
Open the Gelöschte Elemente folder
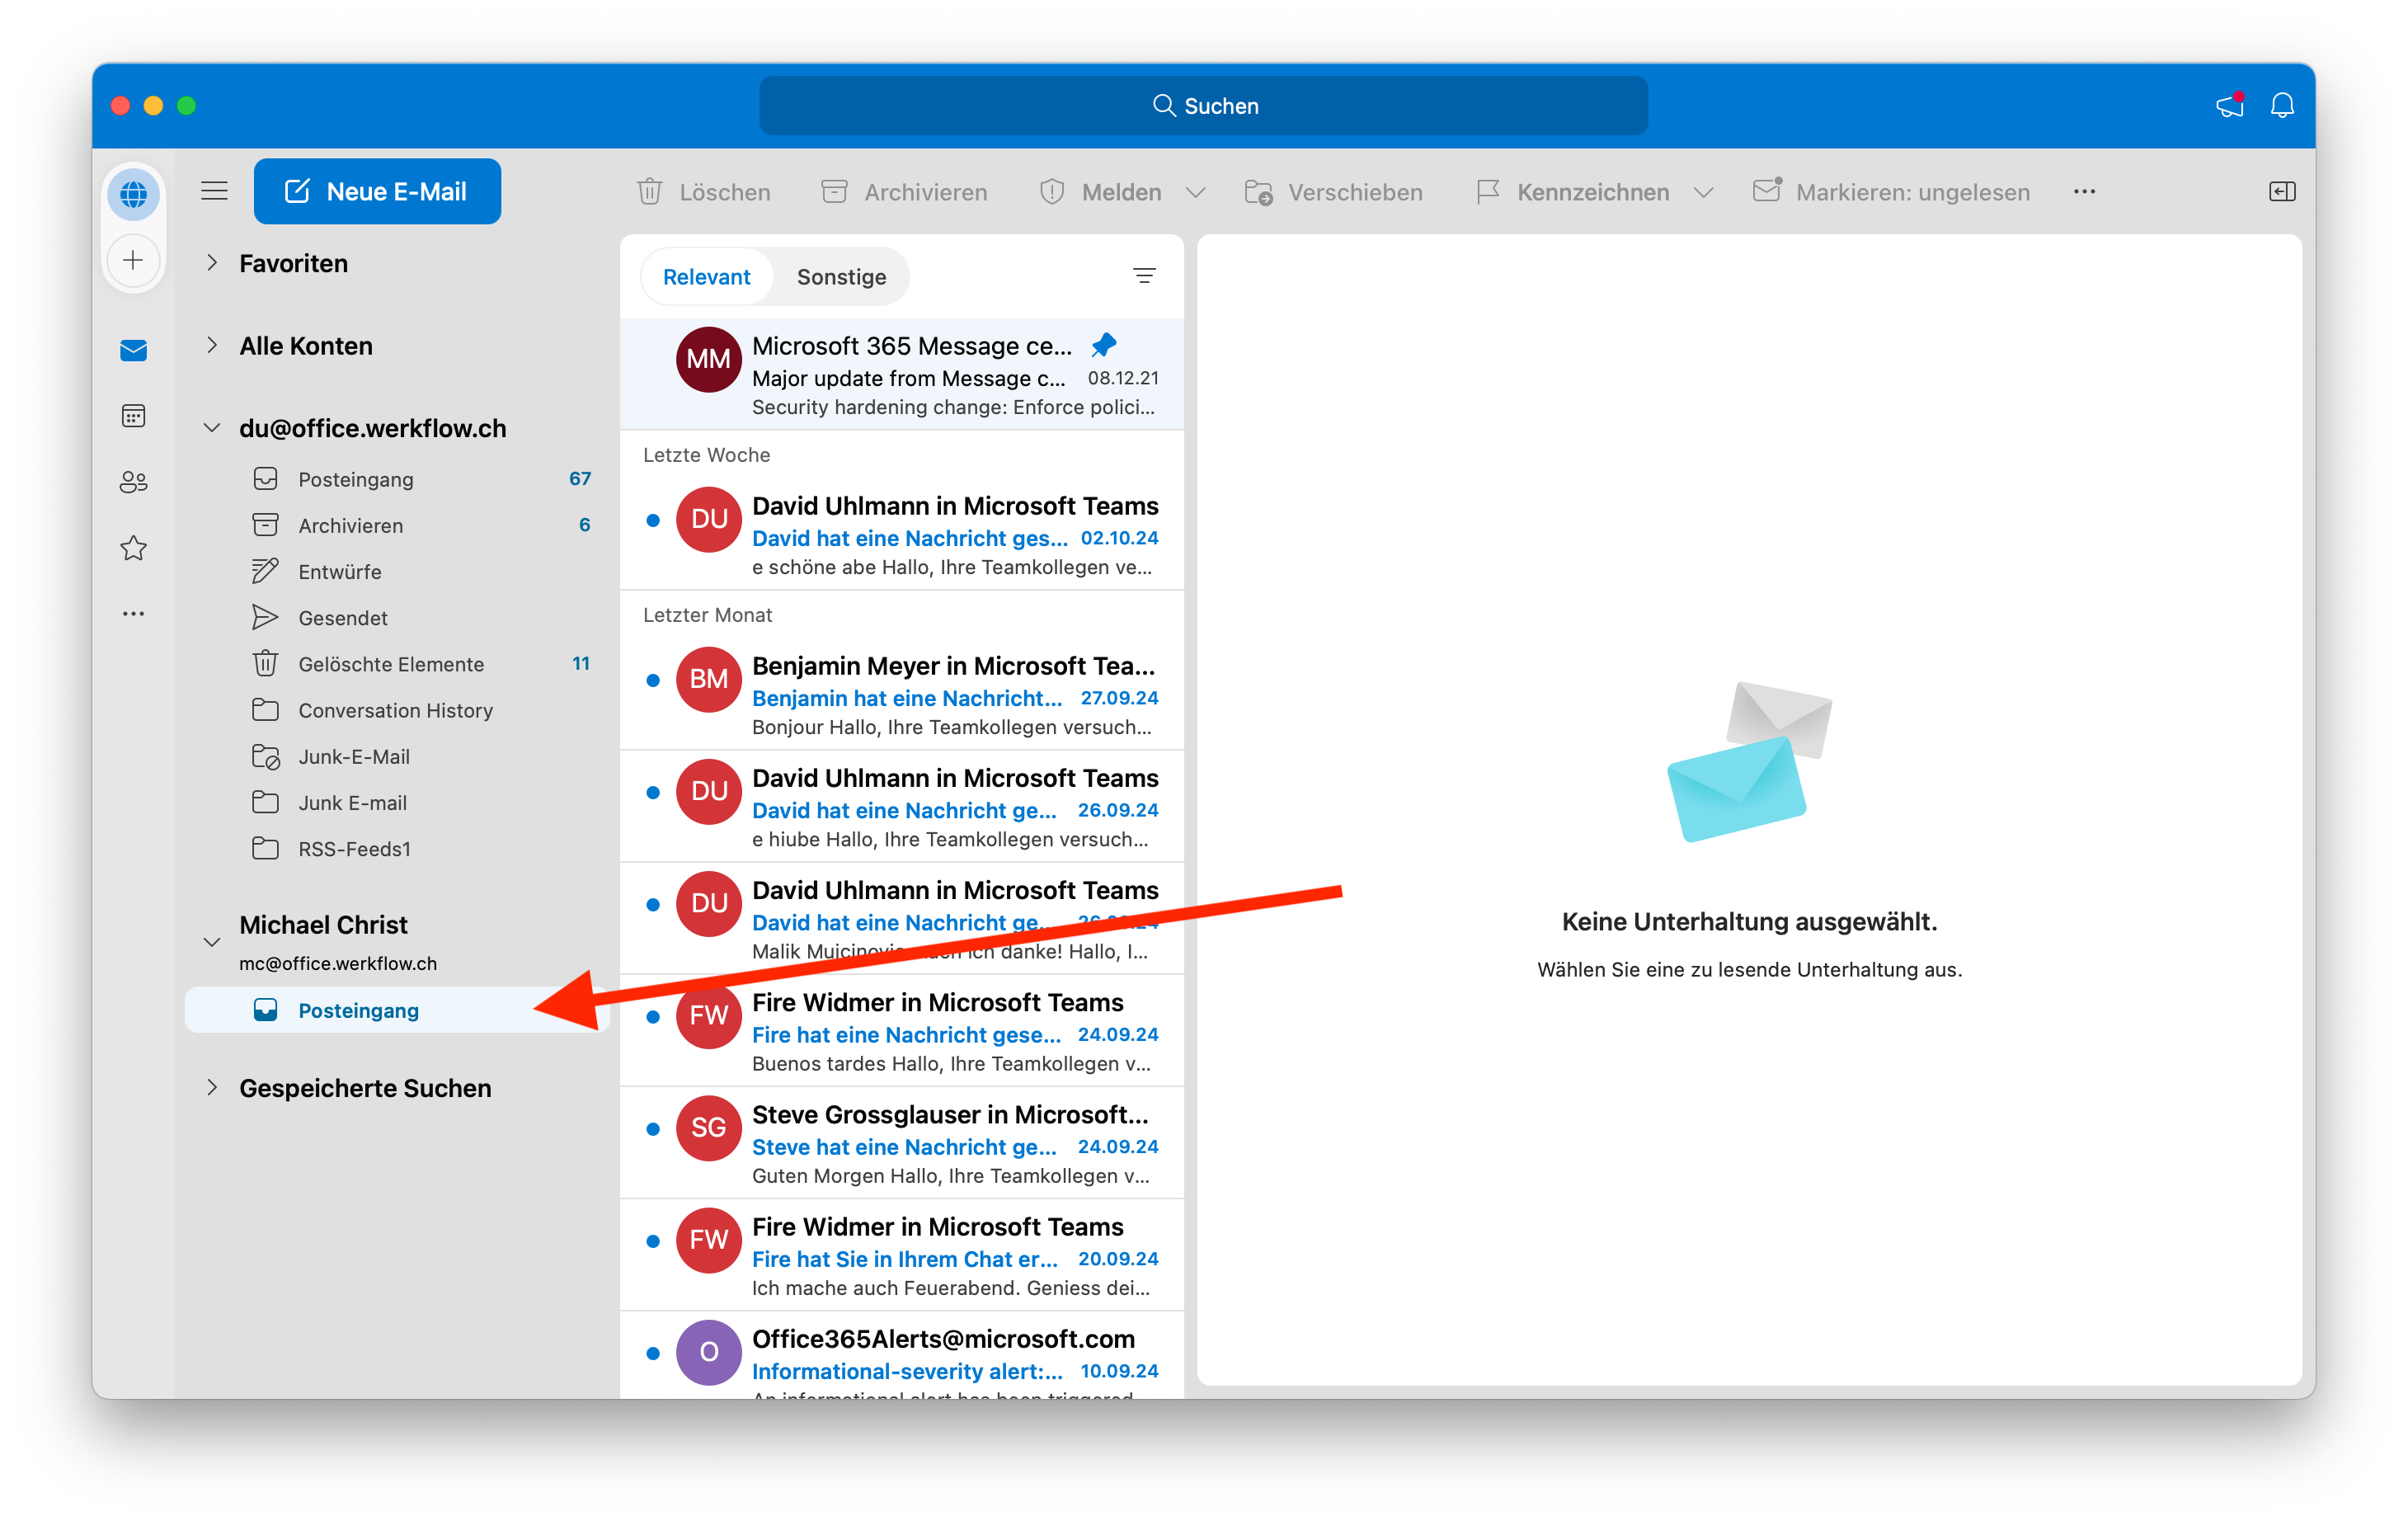[x=390, y=664]
